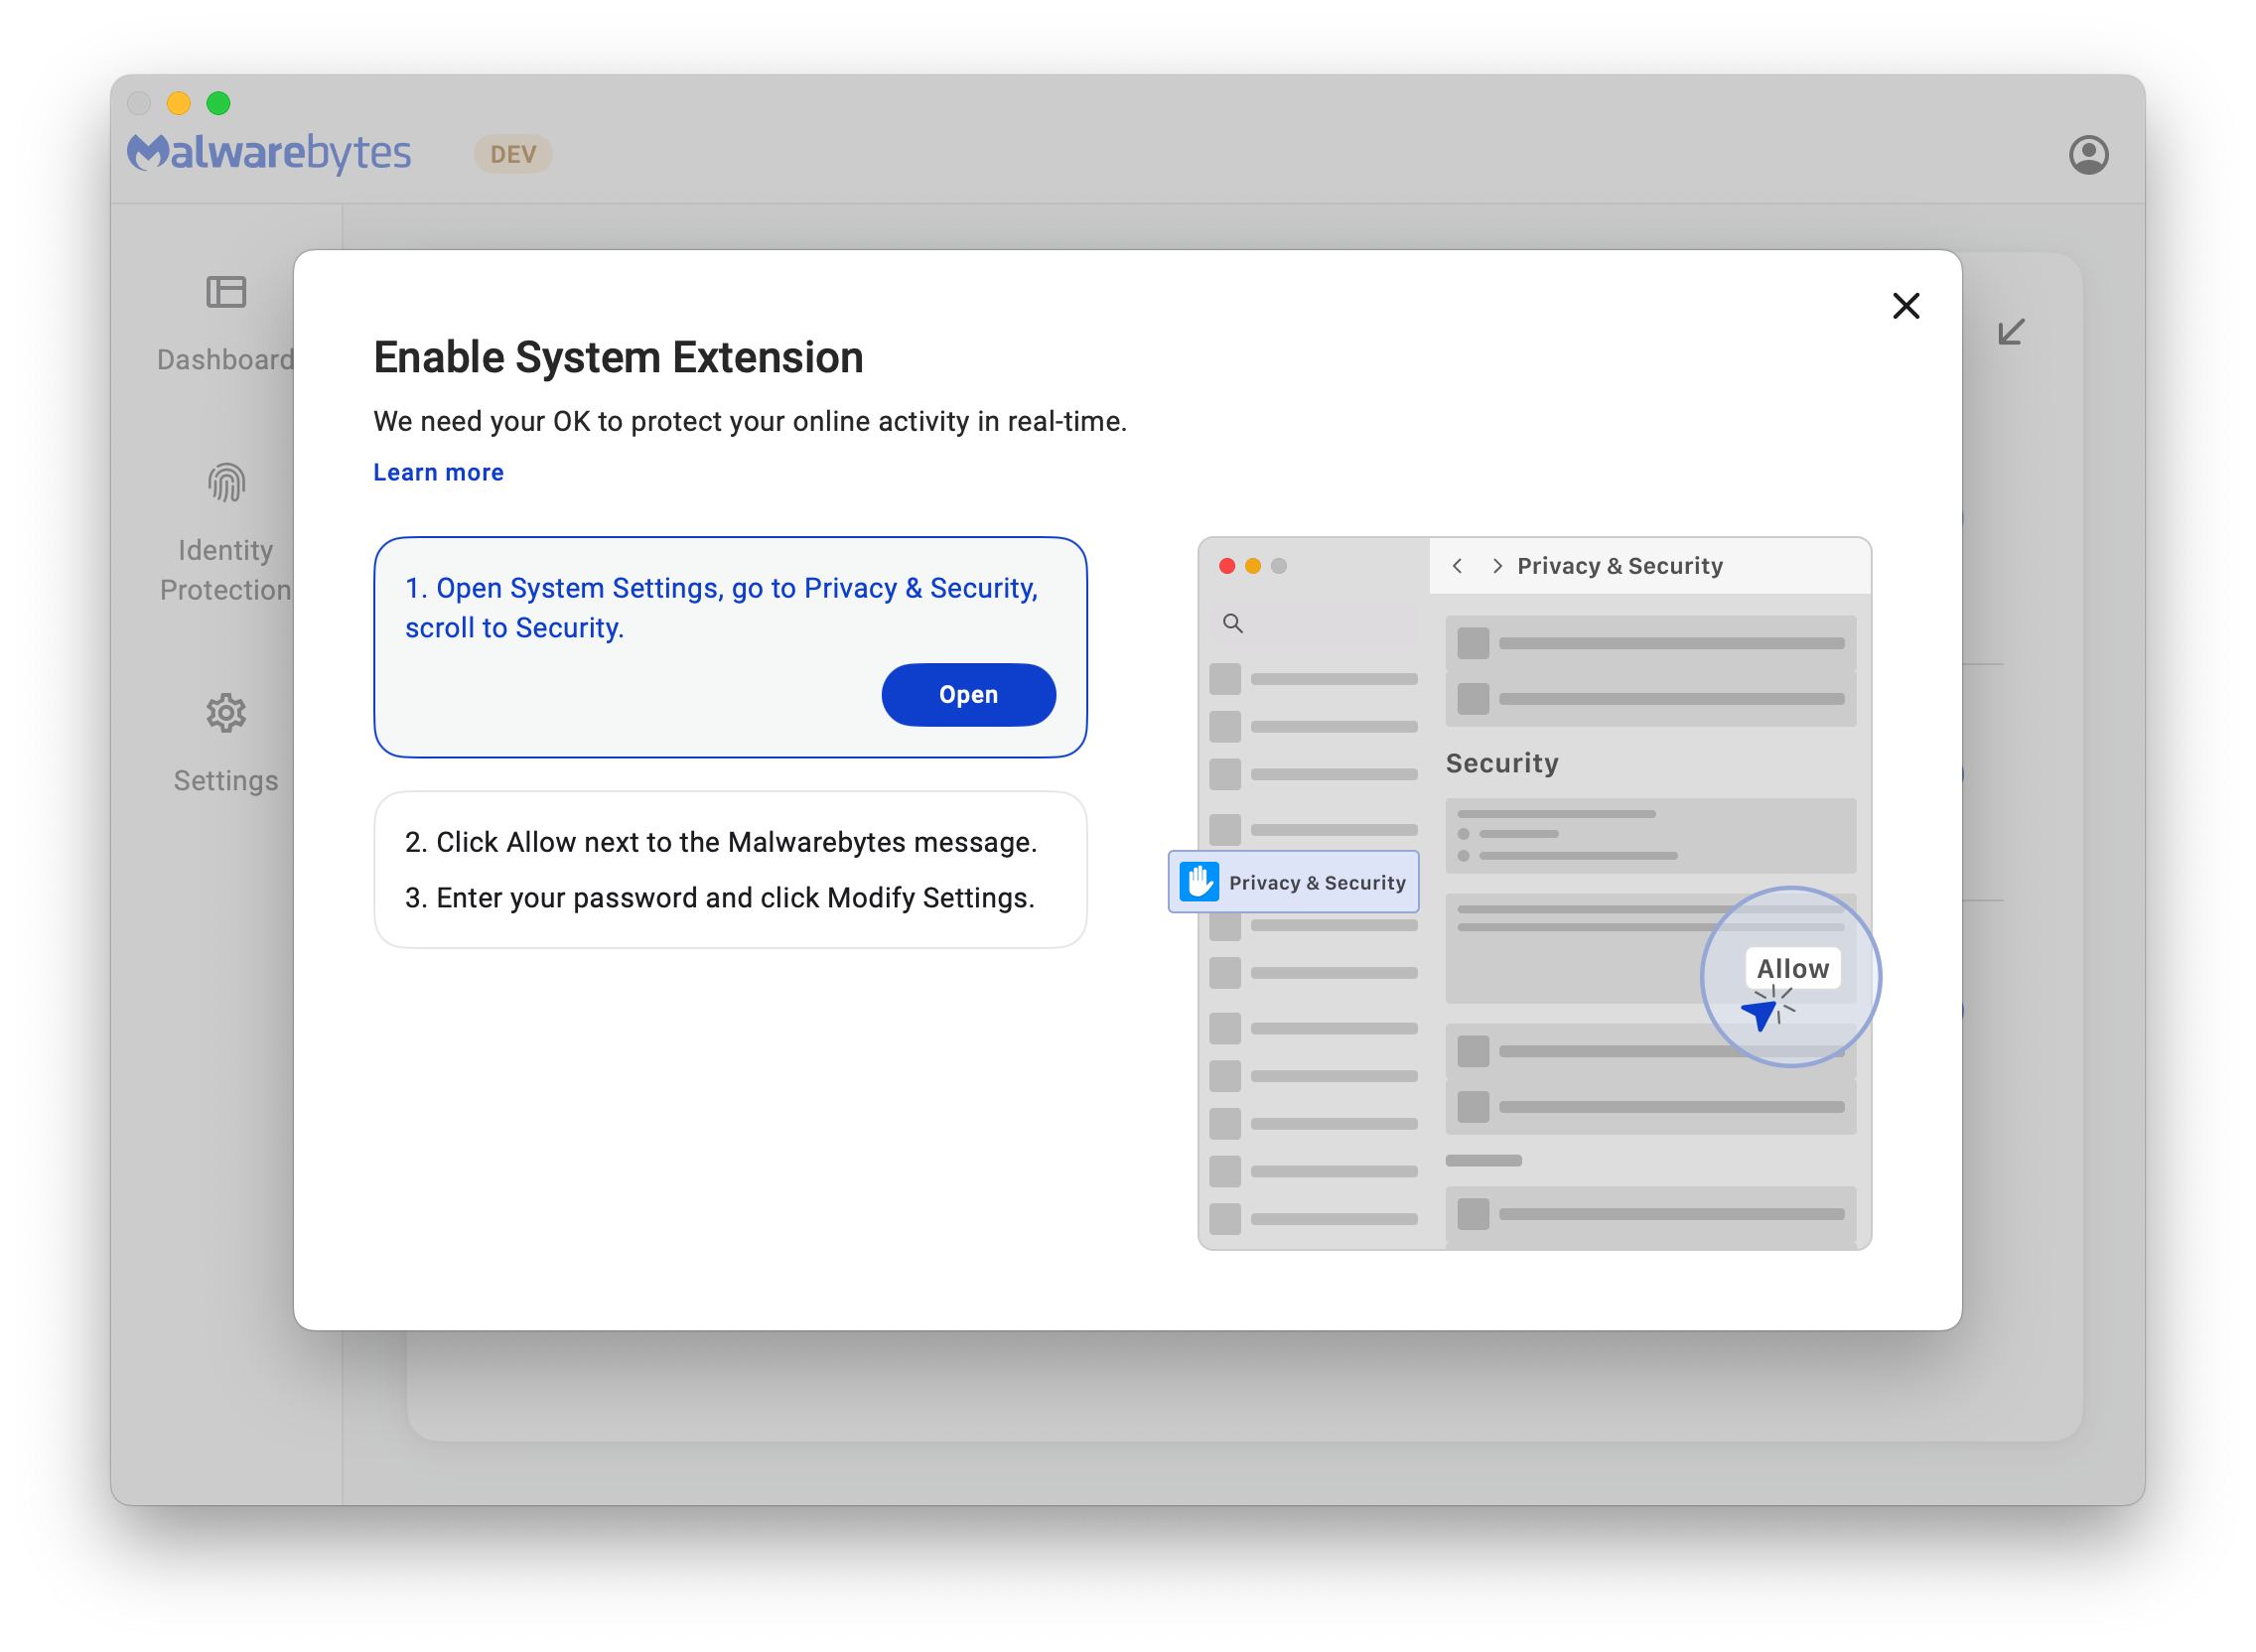Click the Identity Protection label
This screenshot has width=2256, height=1652.
coord(226,570)
